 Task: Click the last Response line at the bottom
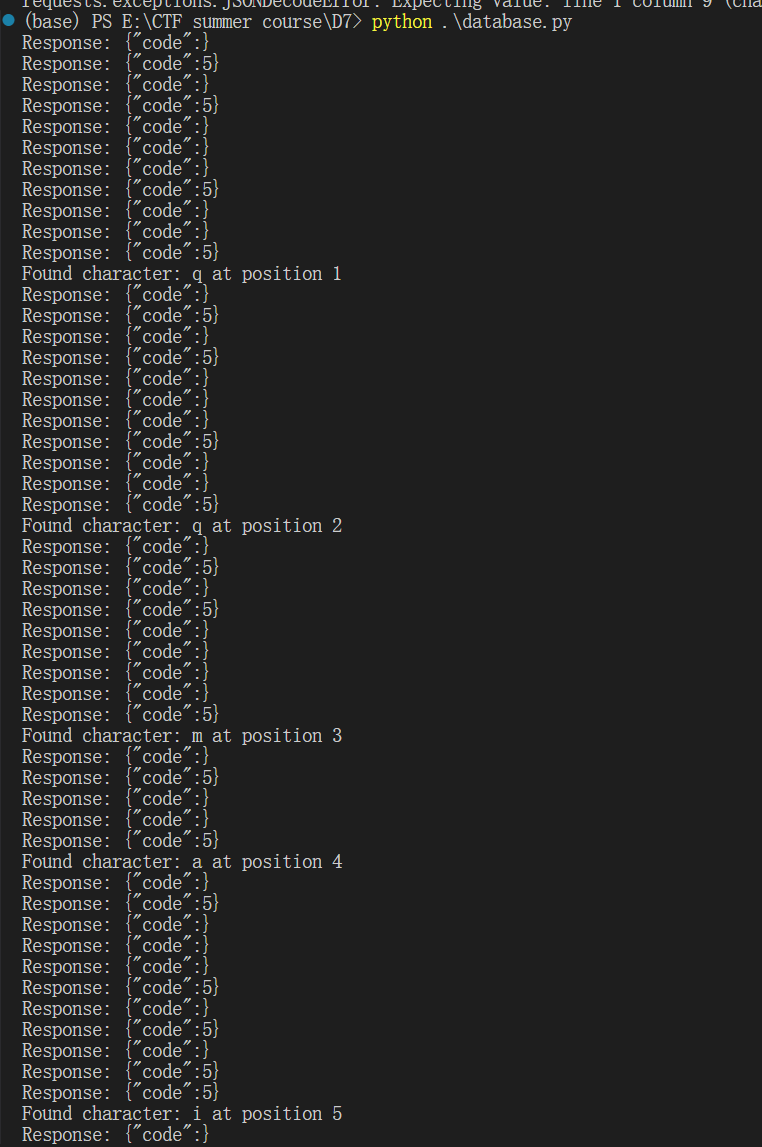pyautogui.click(x=115, y=1135)
